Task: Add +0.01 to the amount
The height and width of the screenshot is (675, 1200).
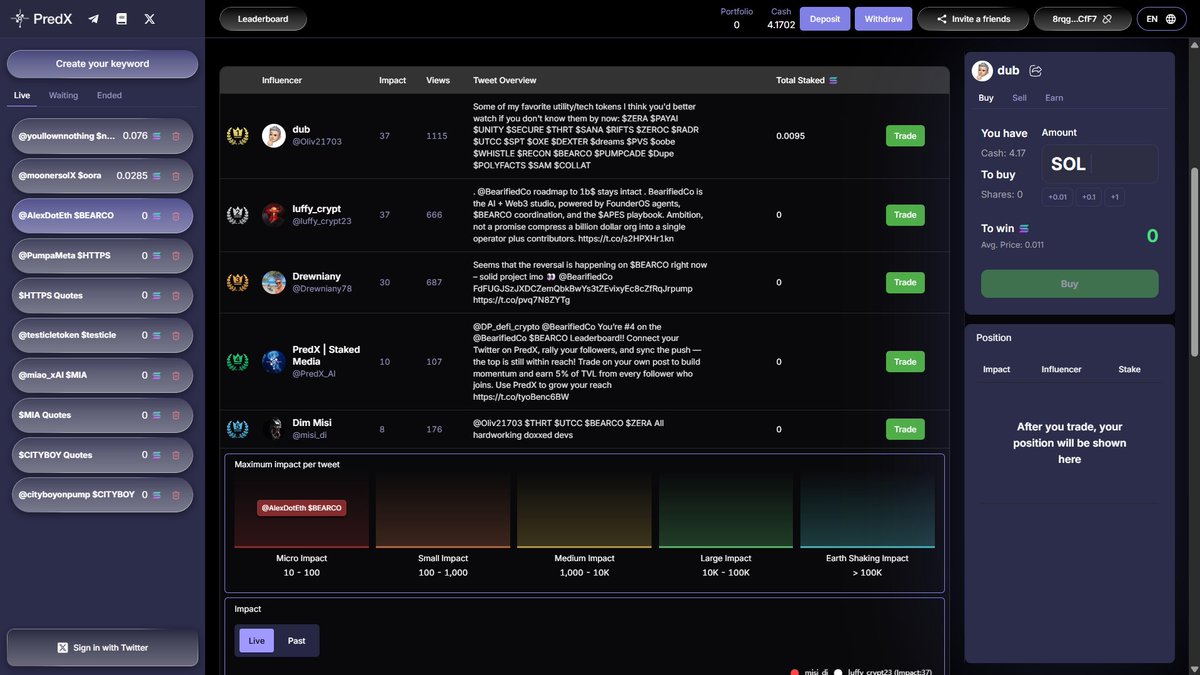Action: click(x=1057, y=197)
